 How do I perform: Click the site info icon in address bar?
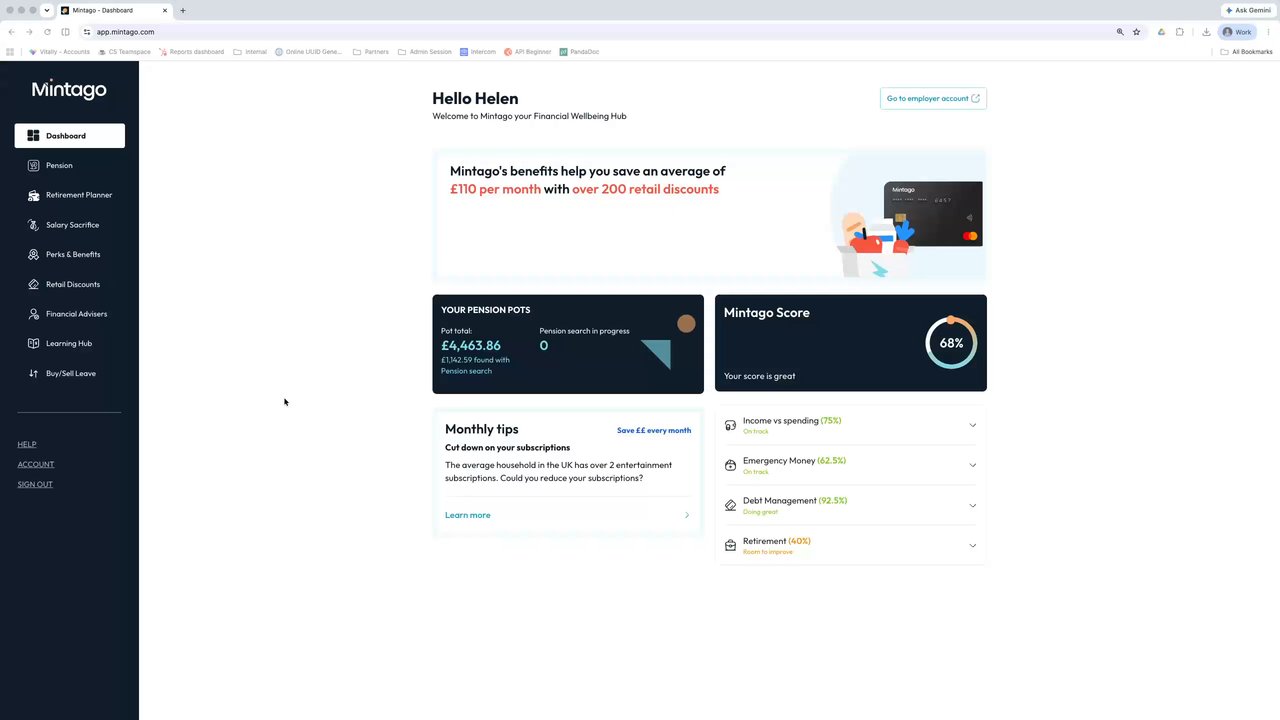[x=87, y=32]
